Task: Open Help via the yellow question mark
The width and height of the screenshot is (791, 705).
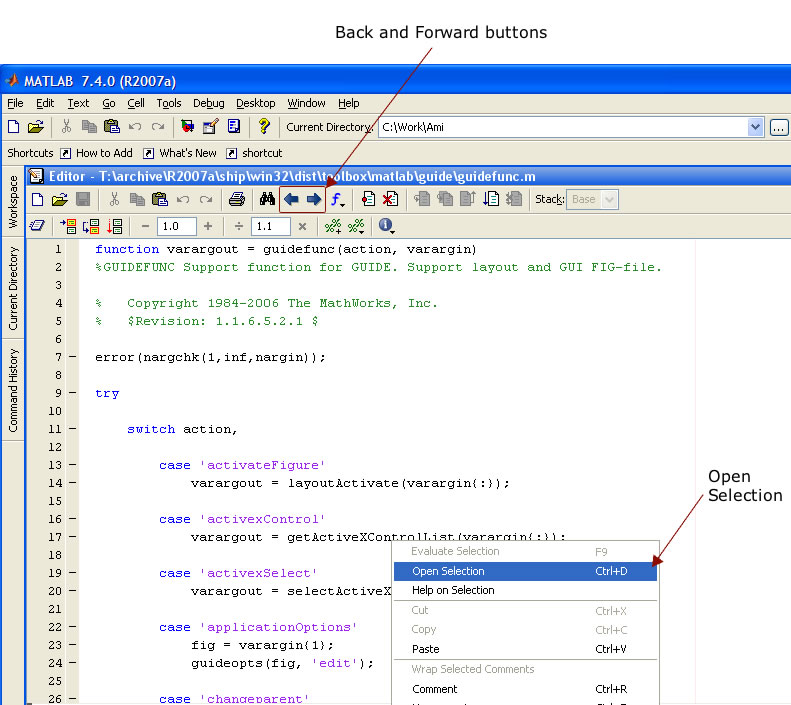Action: point(264,127)
